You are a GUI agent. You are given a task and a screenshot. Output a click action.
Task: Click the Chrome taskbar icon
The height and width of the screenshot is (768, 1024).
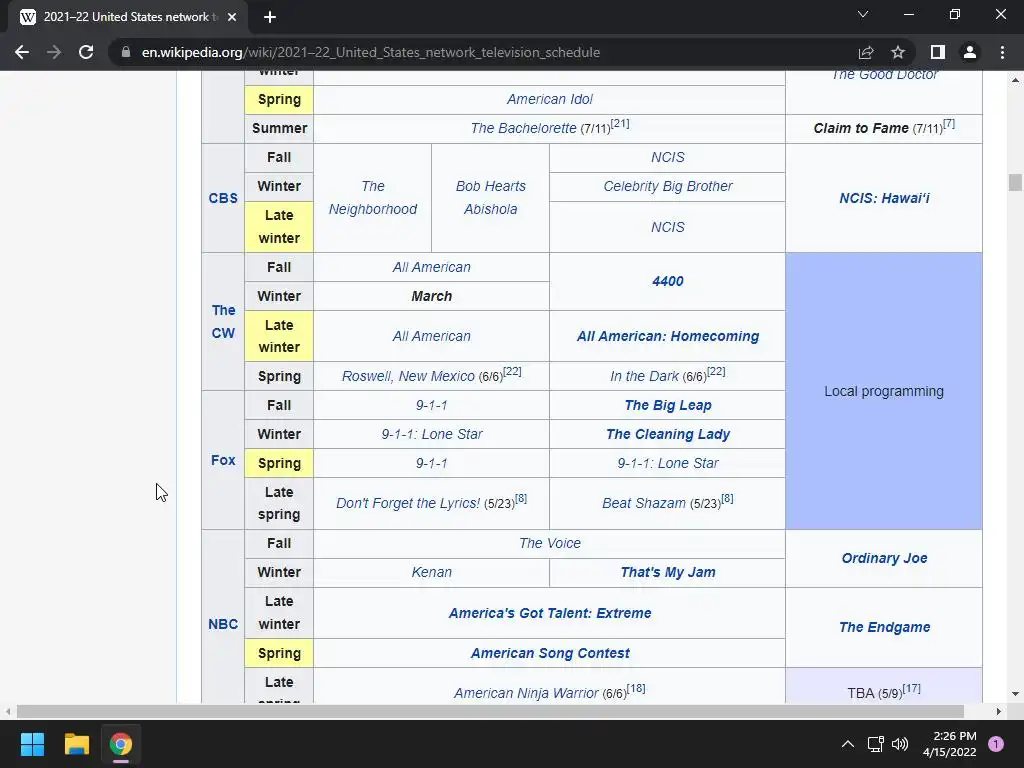pos(121,744)
